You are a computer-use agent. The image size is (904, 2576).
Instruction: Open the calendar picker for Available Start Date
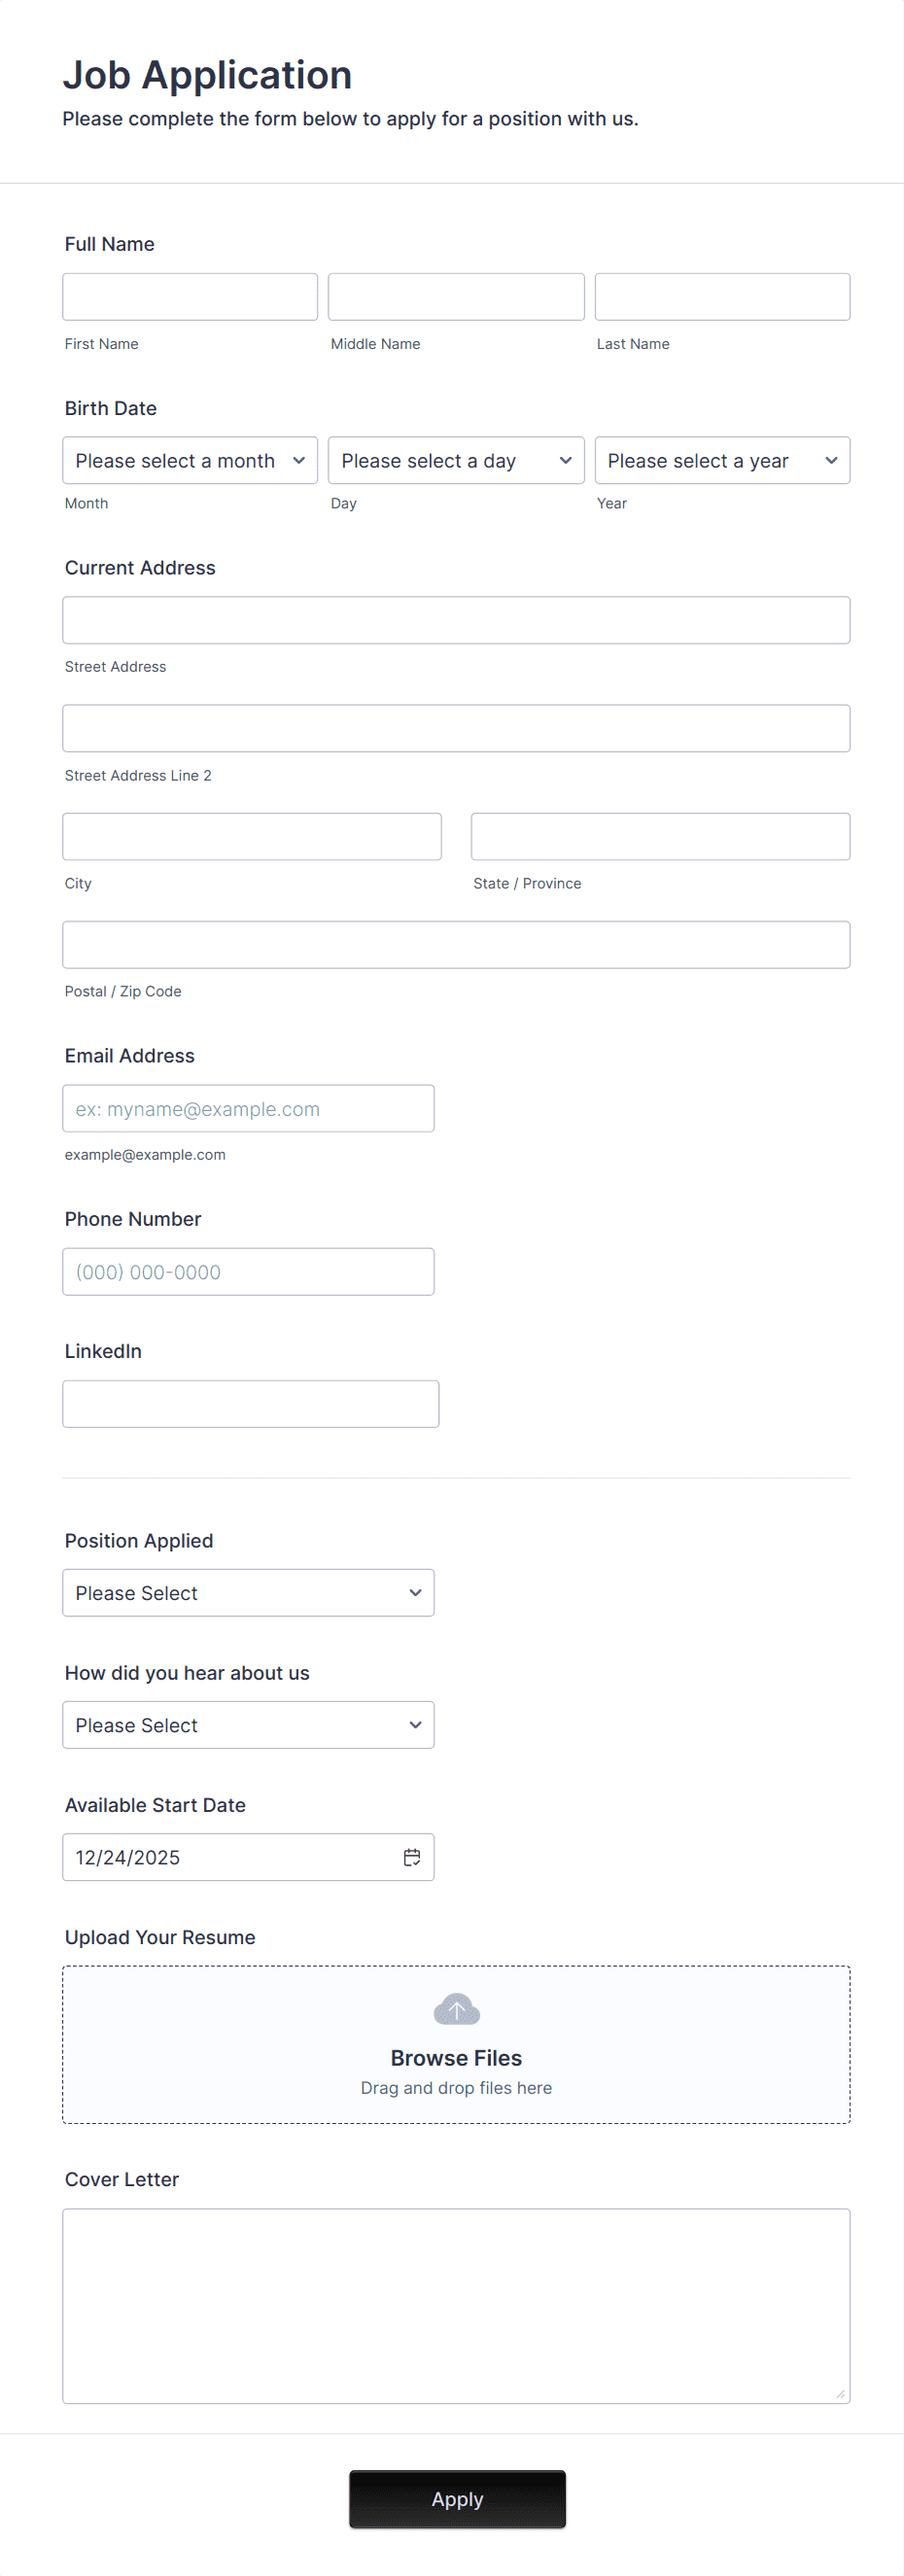pos(412,1857)
